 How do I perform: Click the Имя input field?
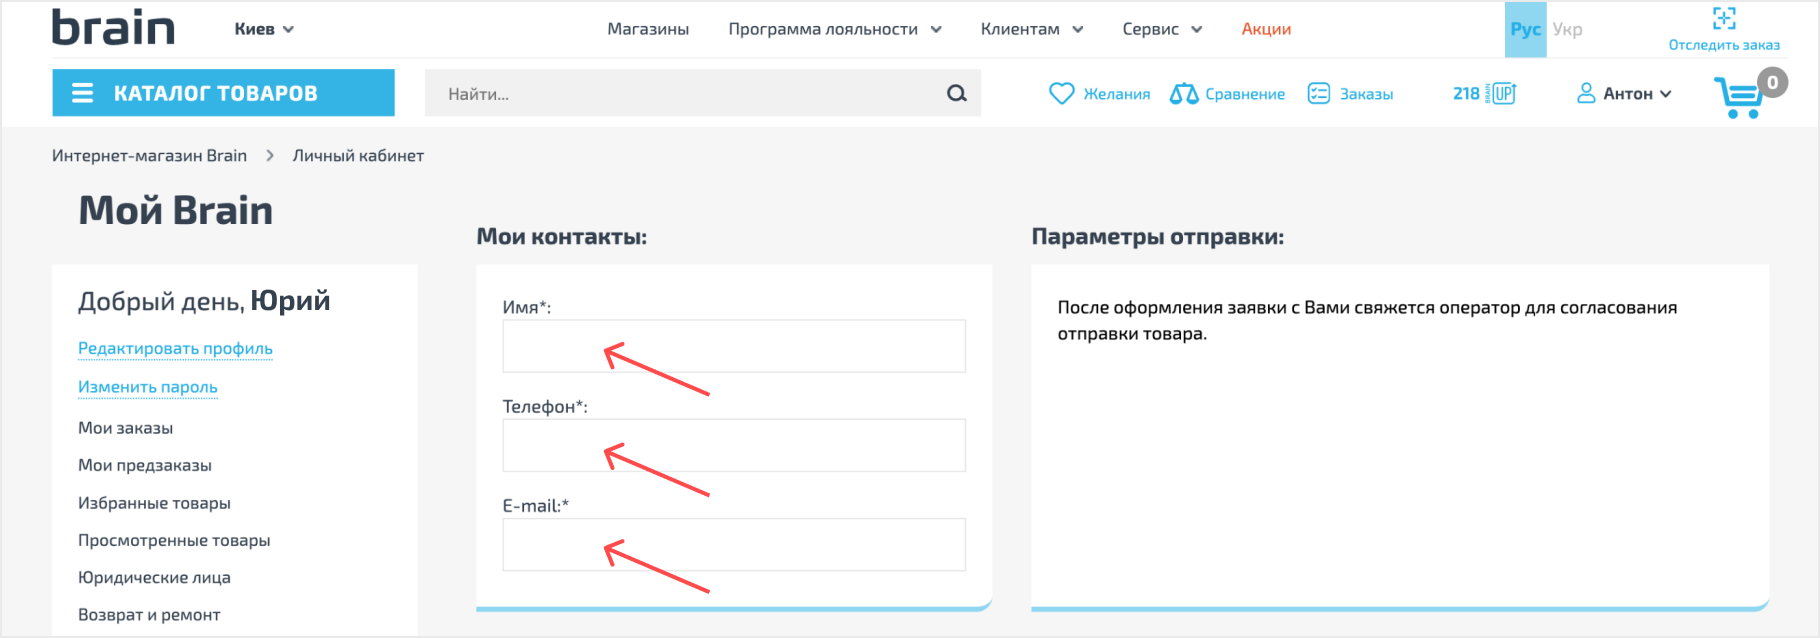pyautogui.click(x=734, y=346)
